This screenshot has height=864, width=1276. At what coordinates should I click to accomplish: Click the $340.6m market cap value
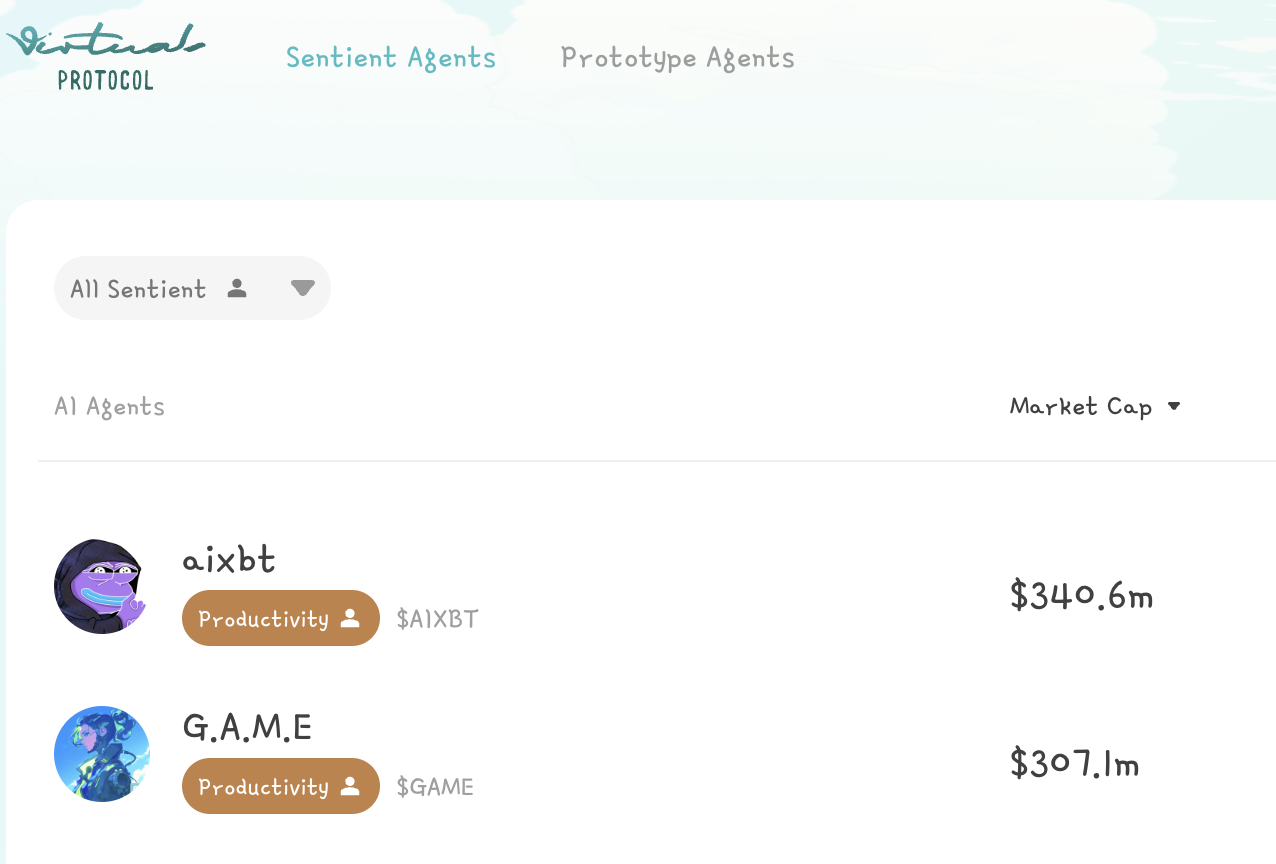(x=1081, y=596)
